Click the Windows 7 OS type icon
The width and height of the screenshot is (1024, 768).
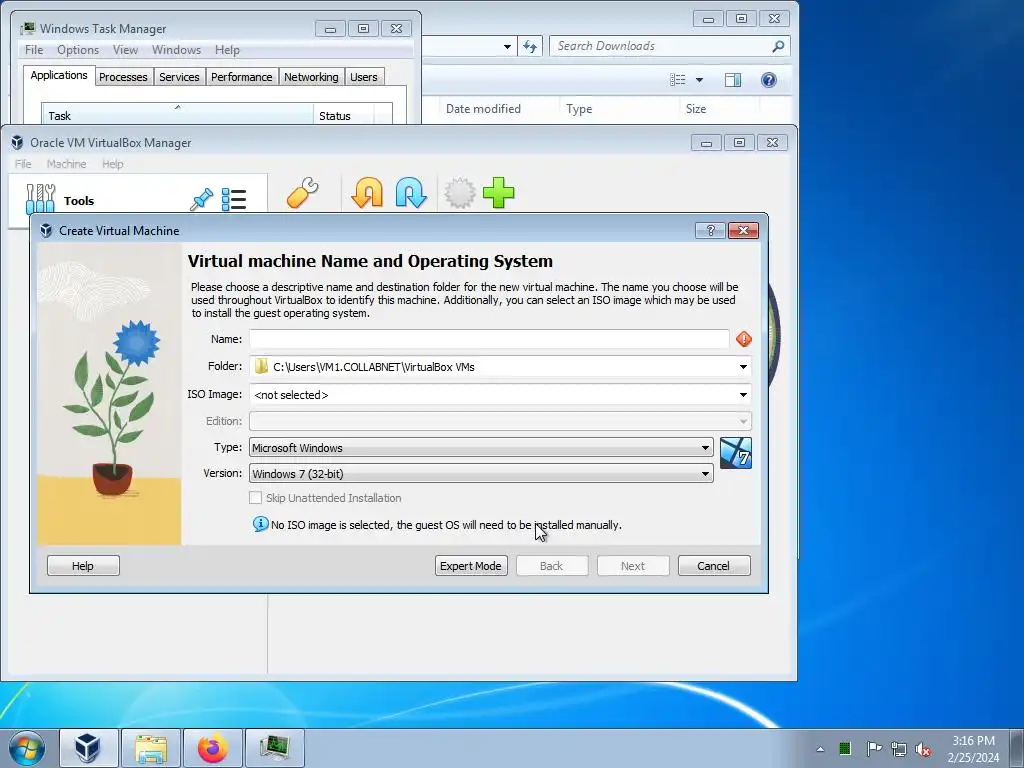click(x=736, y=453)
